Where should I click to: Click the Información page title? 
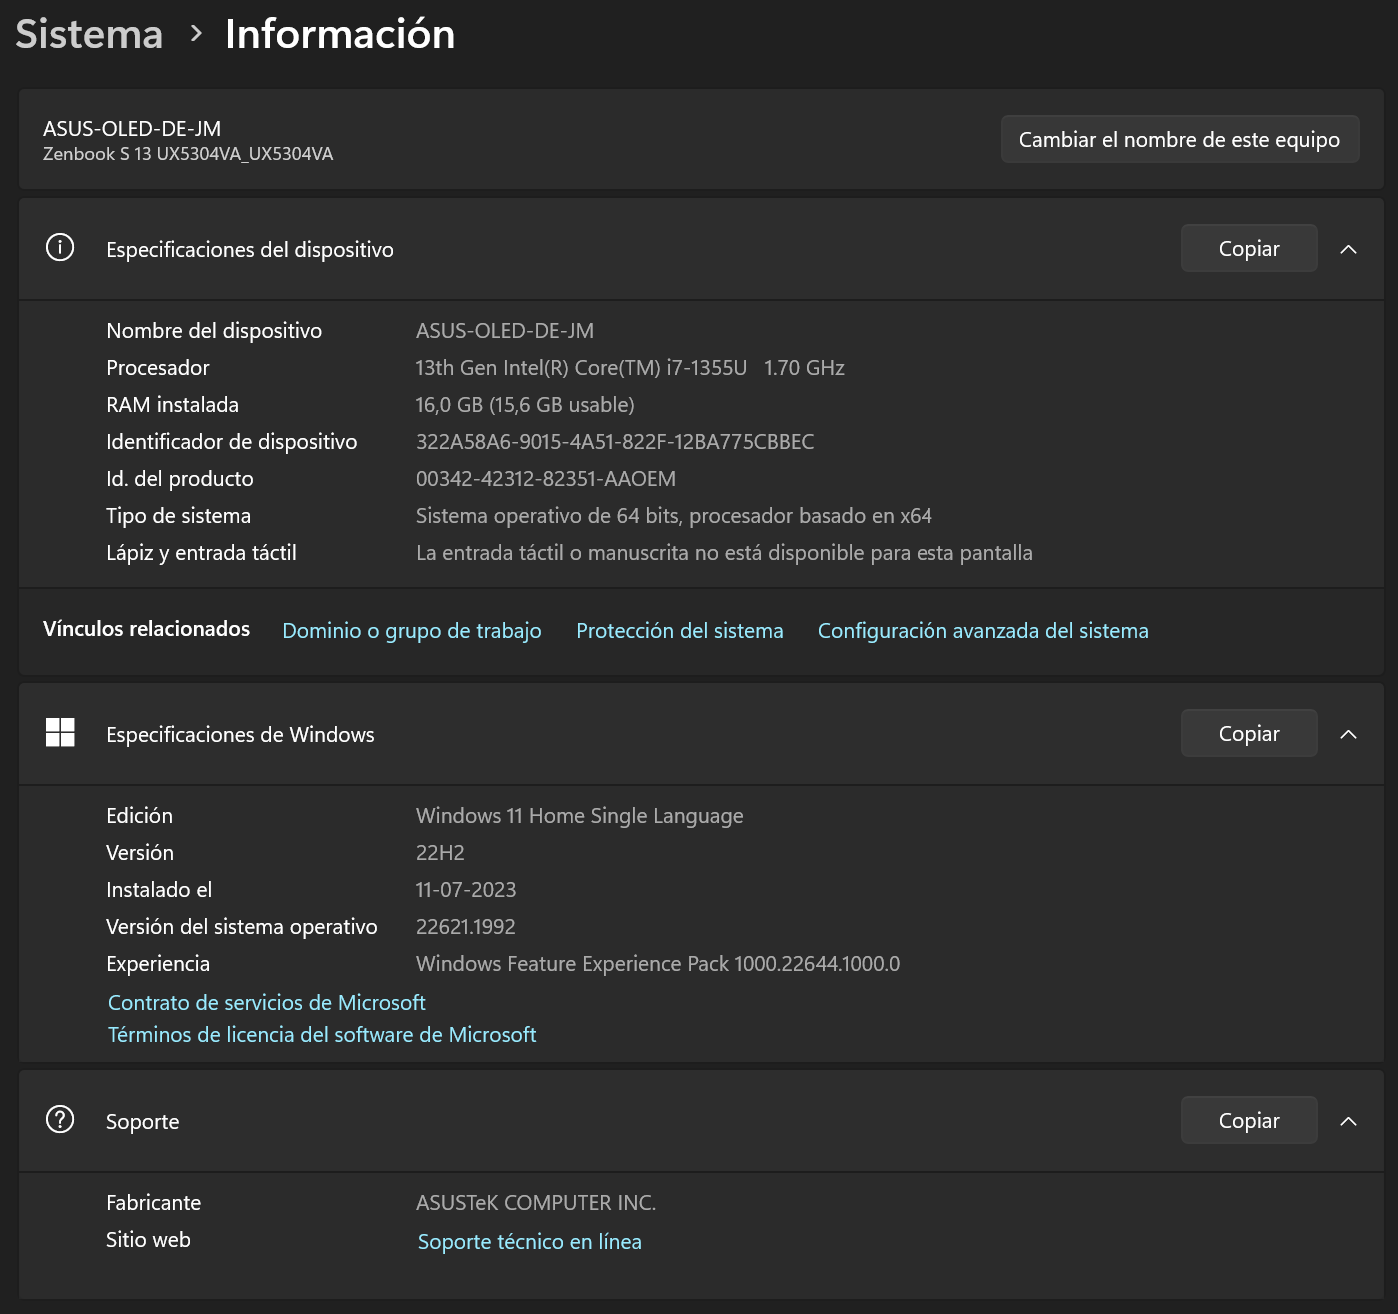340,34
